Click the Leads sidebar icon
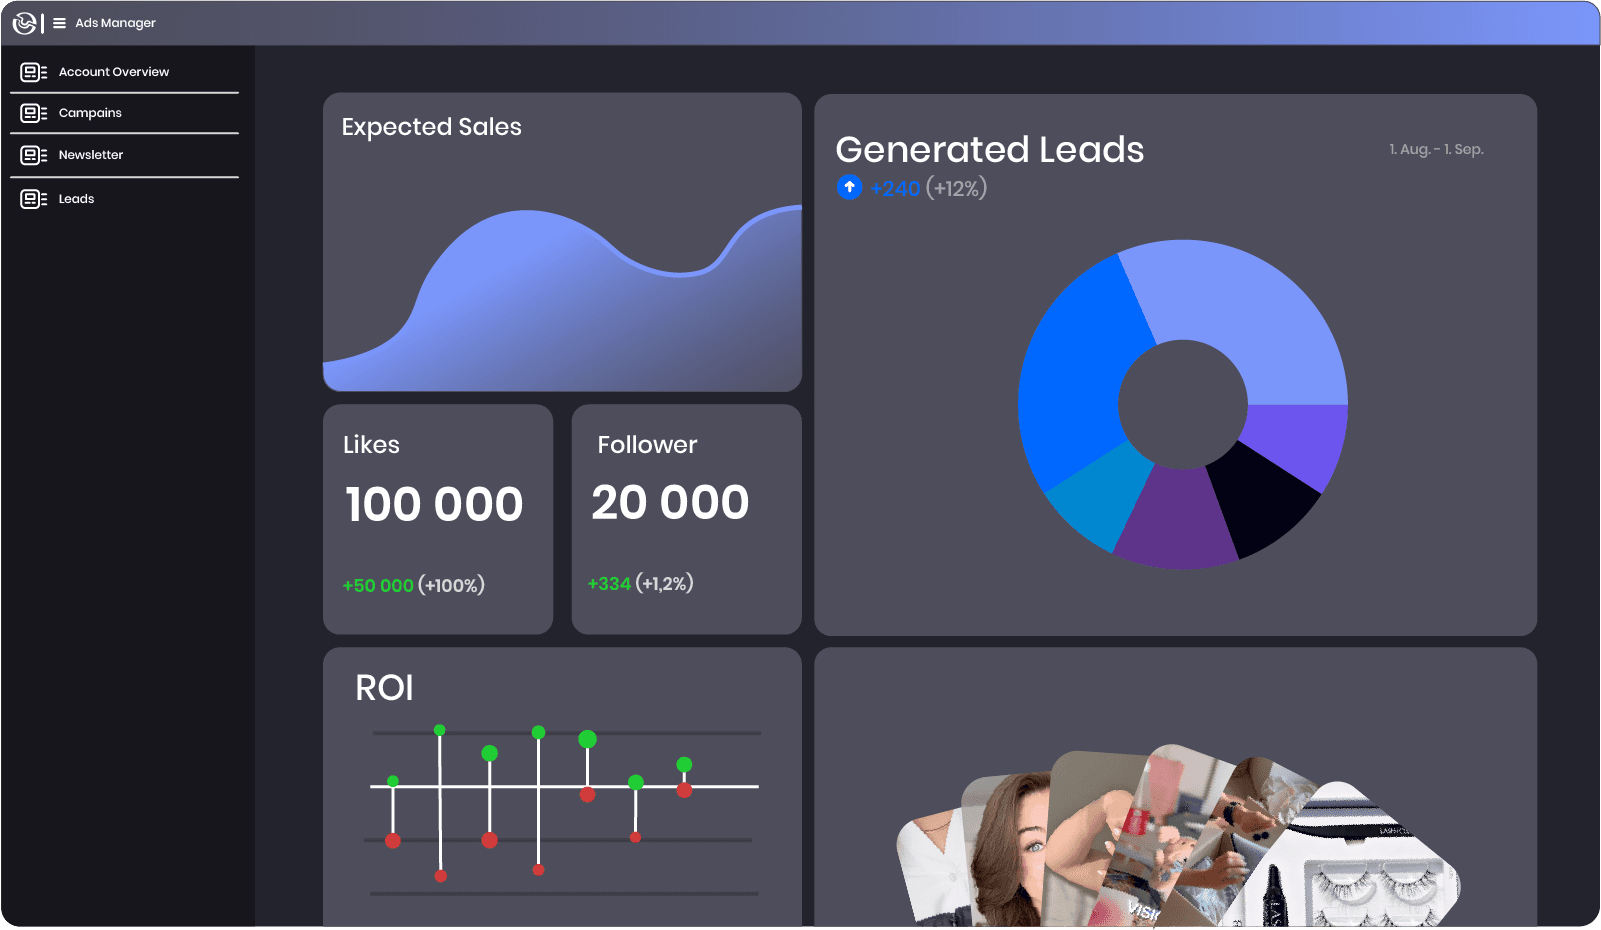This screenshot has height=930, width=1601. (34, 199)
